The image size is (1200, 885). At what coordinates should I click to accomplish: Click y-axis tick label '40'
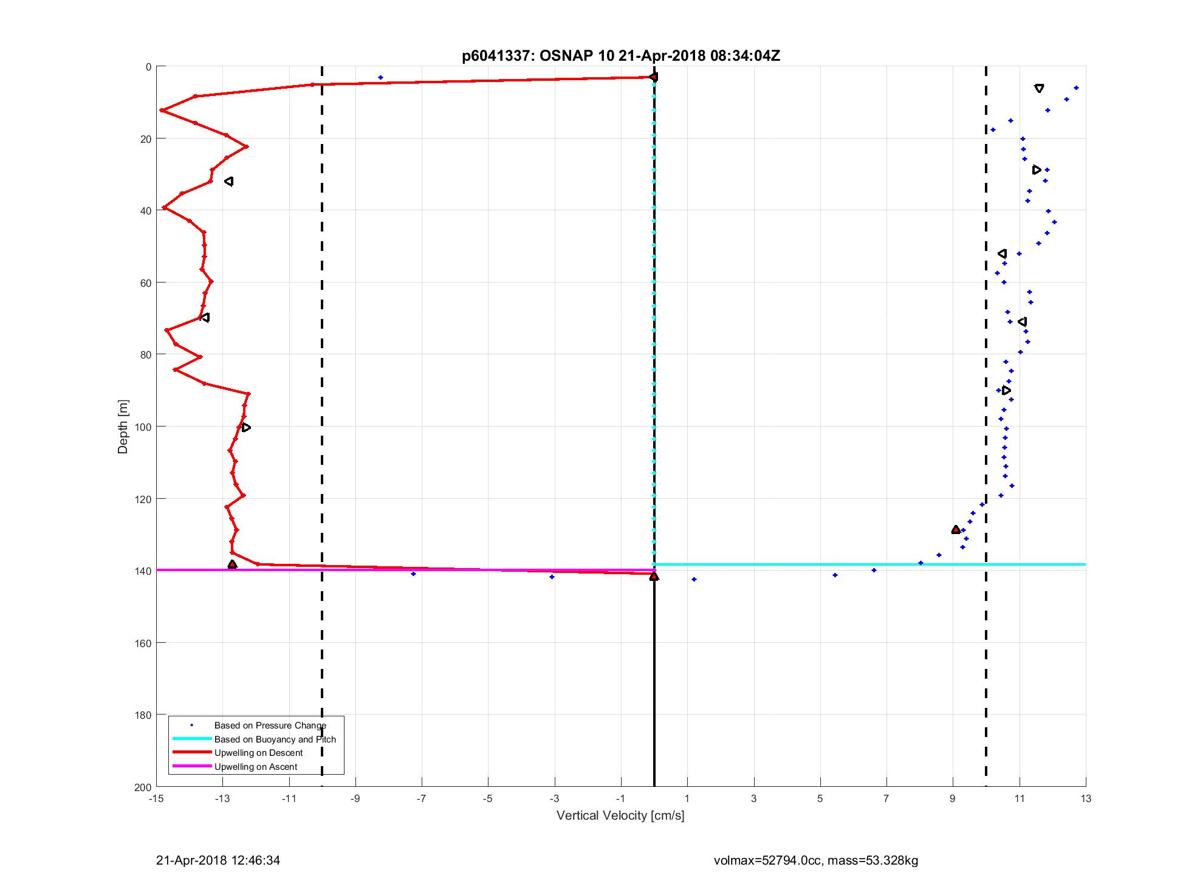tap(145, 211)
